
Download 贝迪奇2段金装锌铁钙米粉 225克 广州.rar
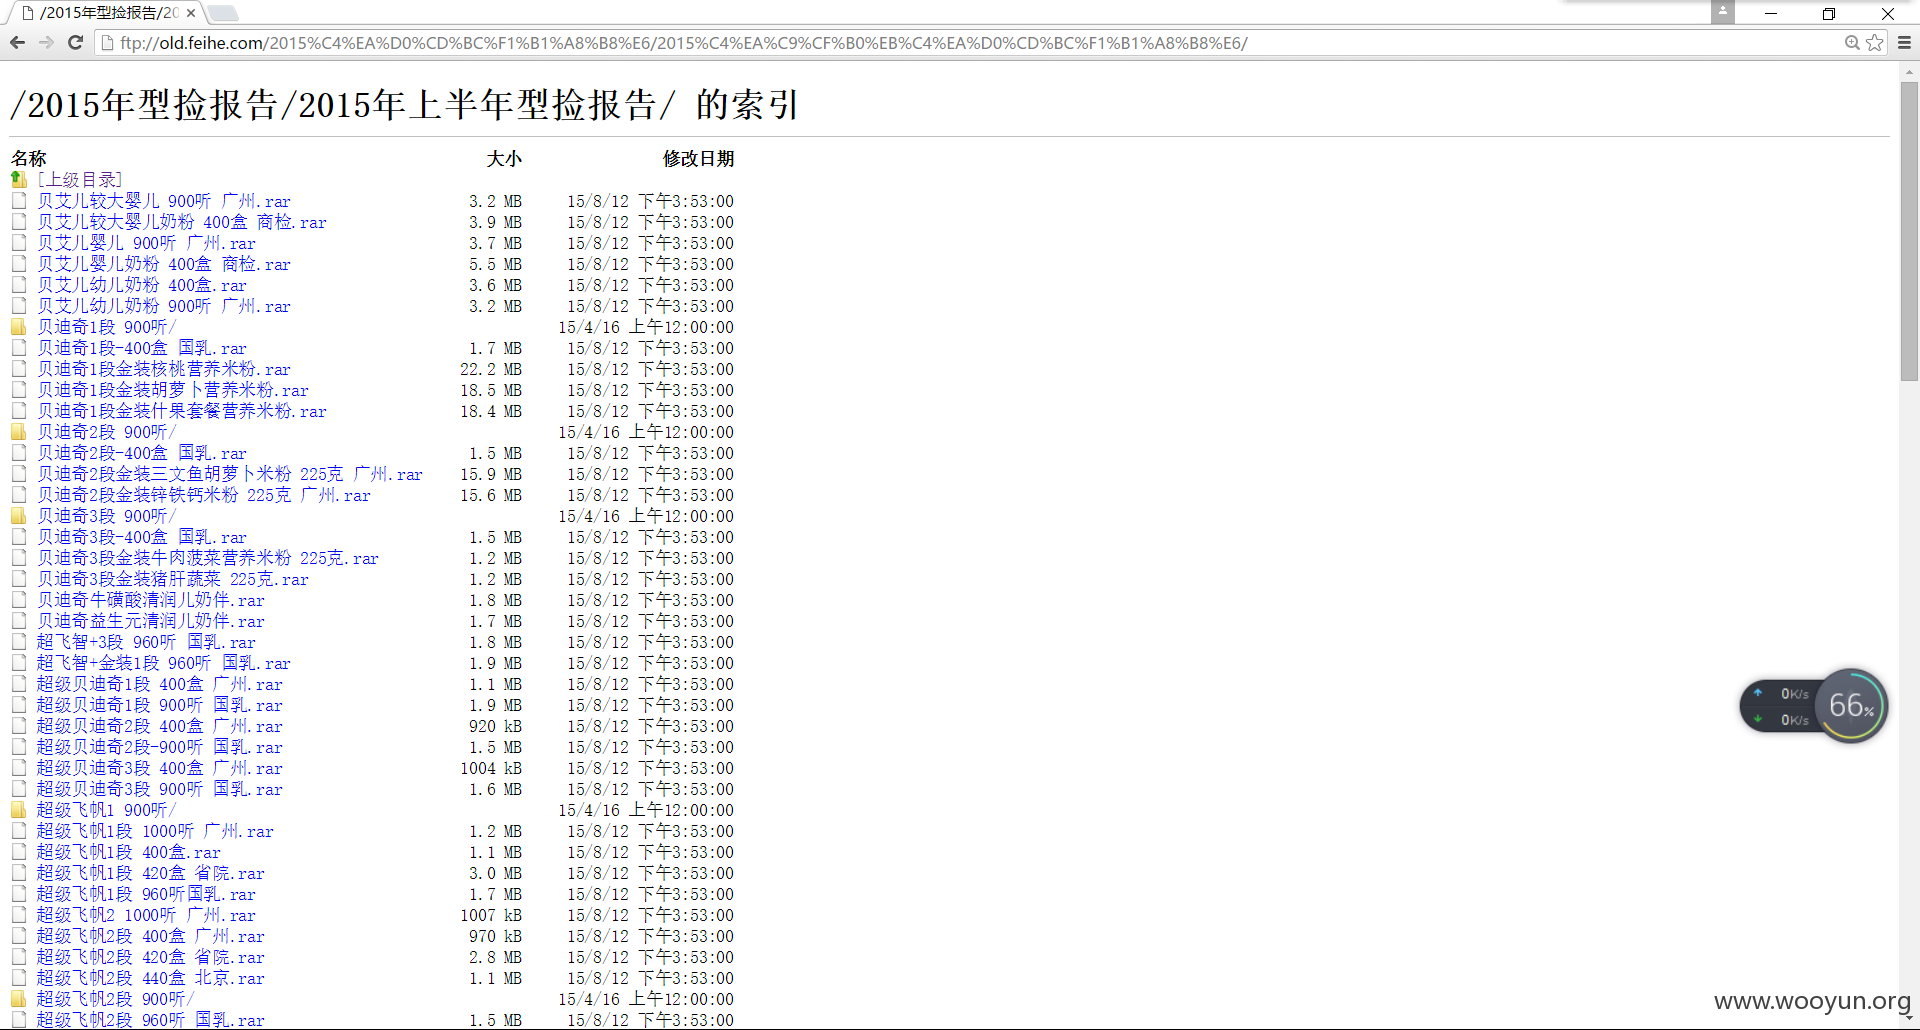(x=204, y=495)
